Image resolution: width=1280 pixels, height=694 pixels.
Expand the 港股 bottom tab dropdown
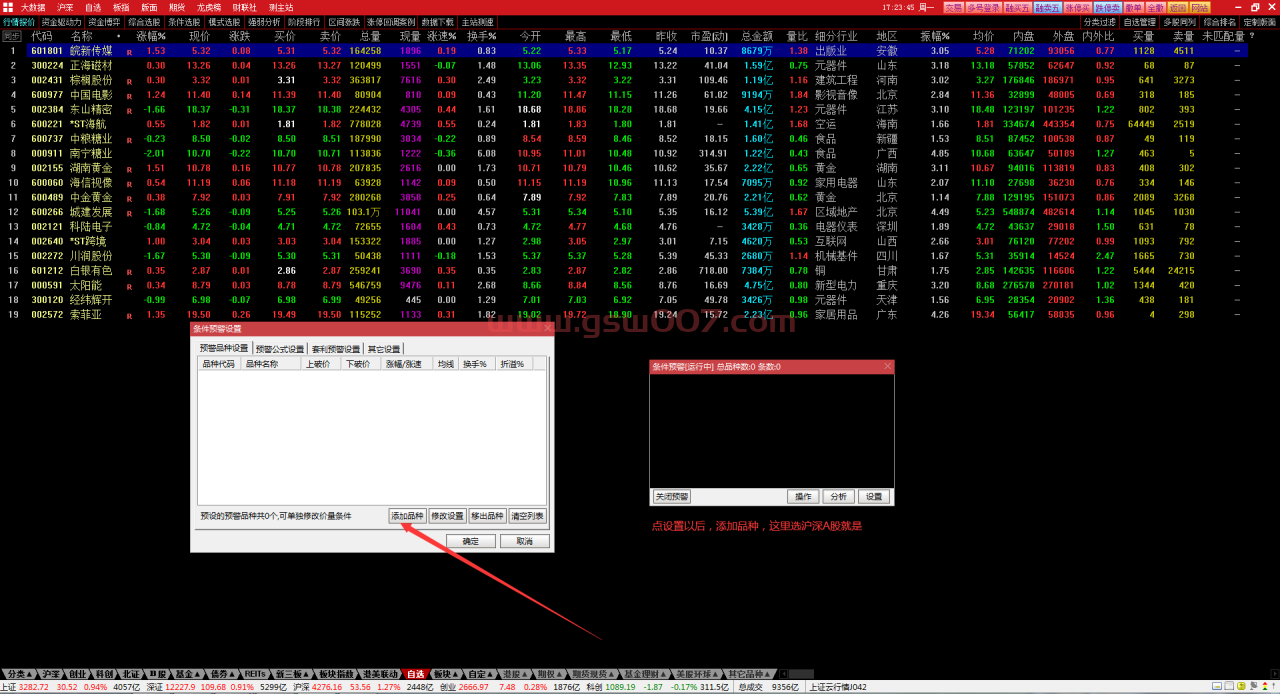[515, 674]
